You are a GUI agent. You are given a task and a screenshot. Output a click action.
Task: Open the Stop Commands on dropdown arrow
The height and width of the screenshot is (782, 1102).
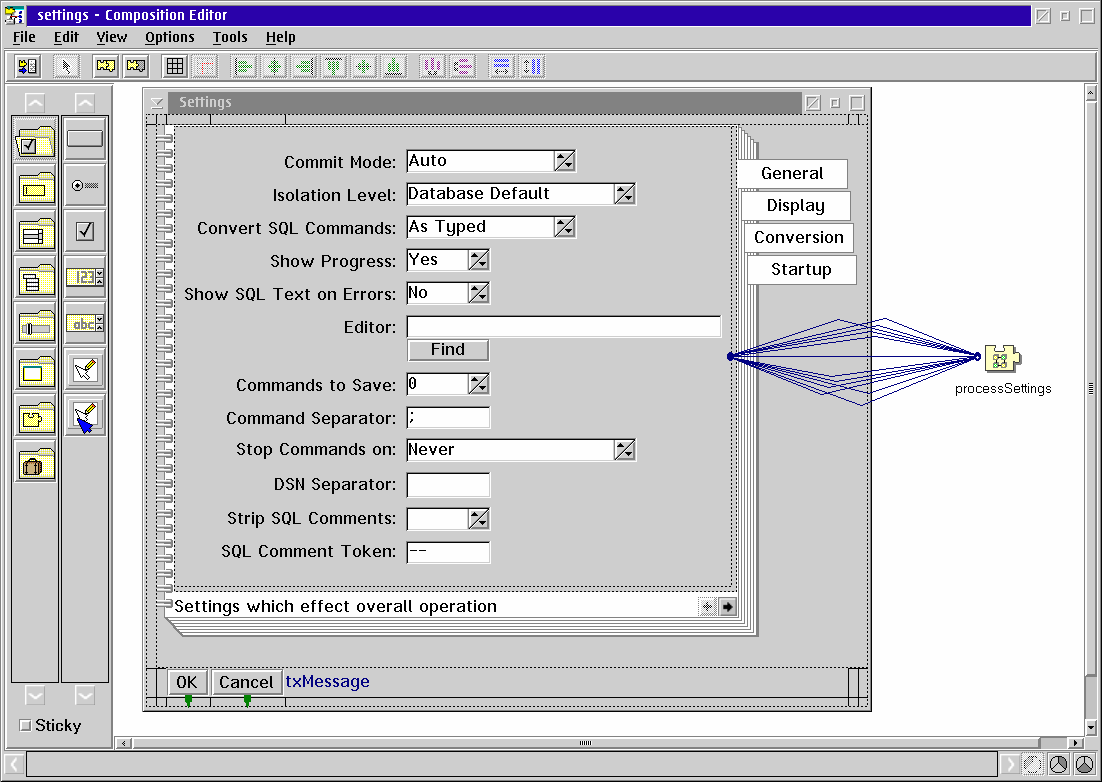pyautogui.click(x=625, y=450)
